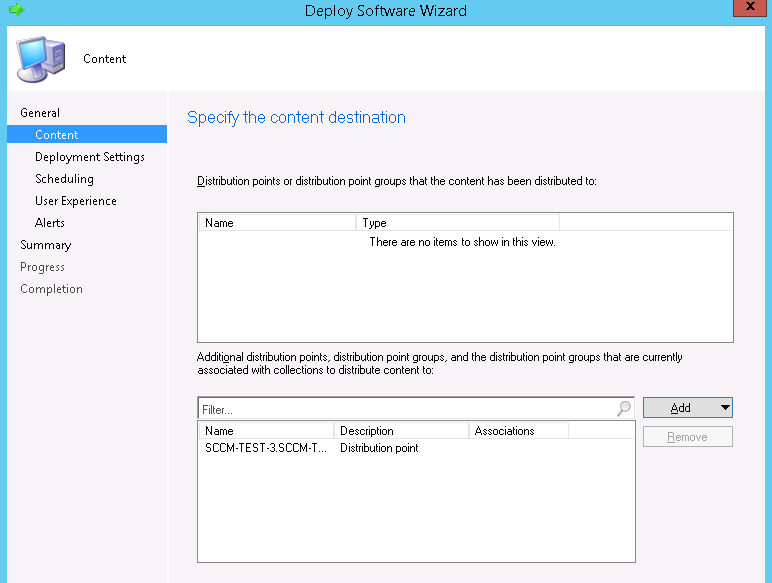
Task: Open the Add button dropdown arrow
Action: [723, 408]
